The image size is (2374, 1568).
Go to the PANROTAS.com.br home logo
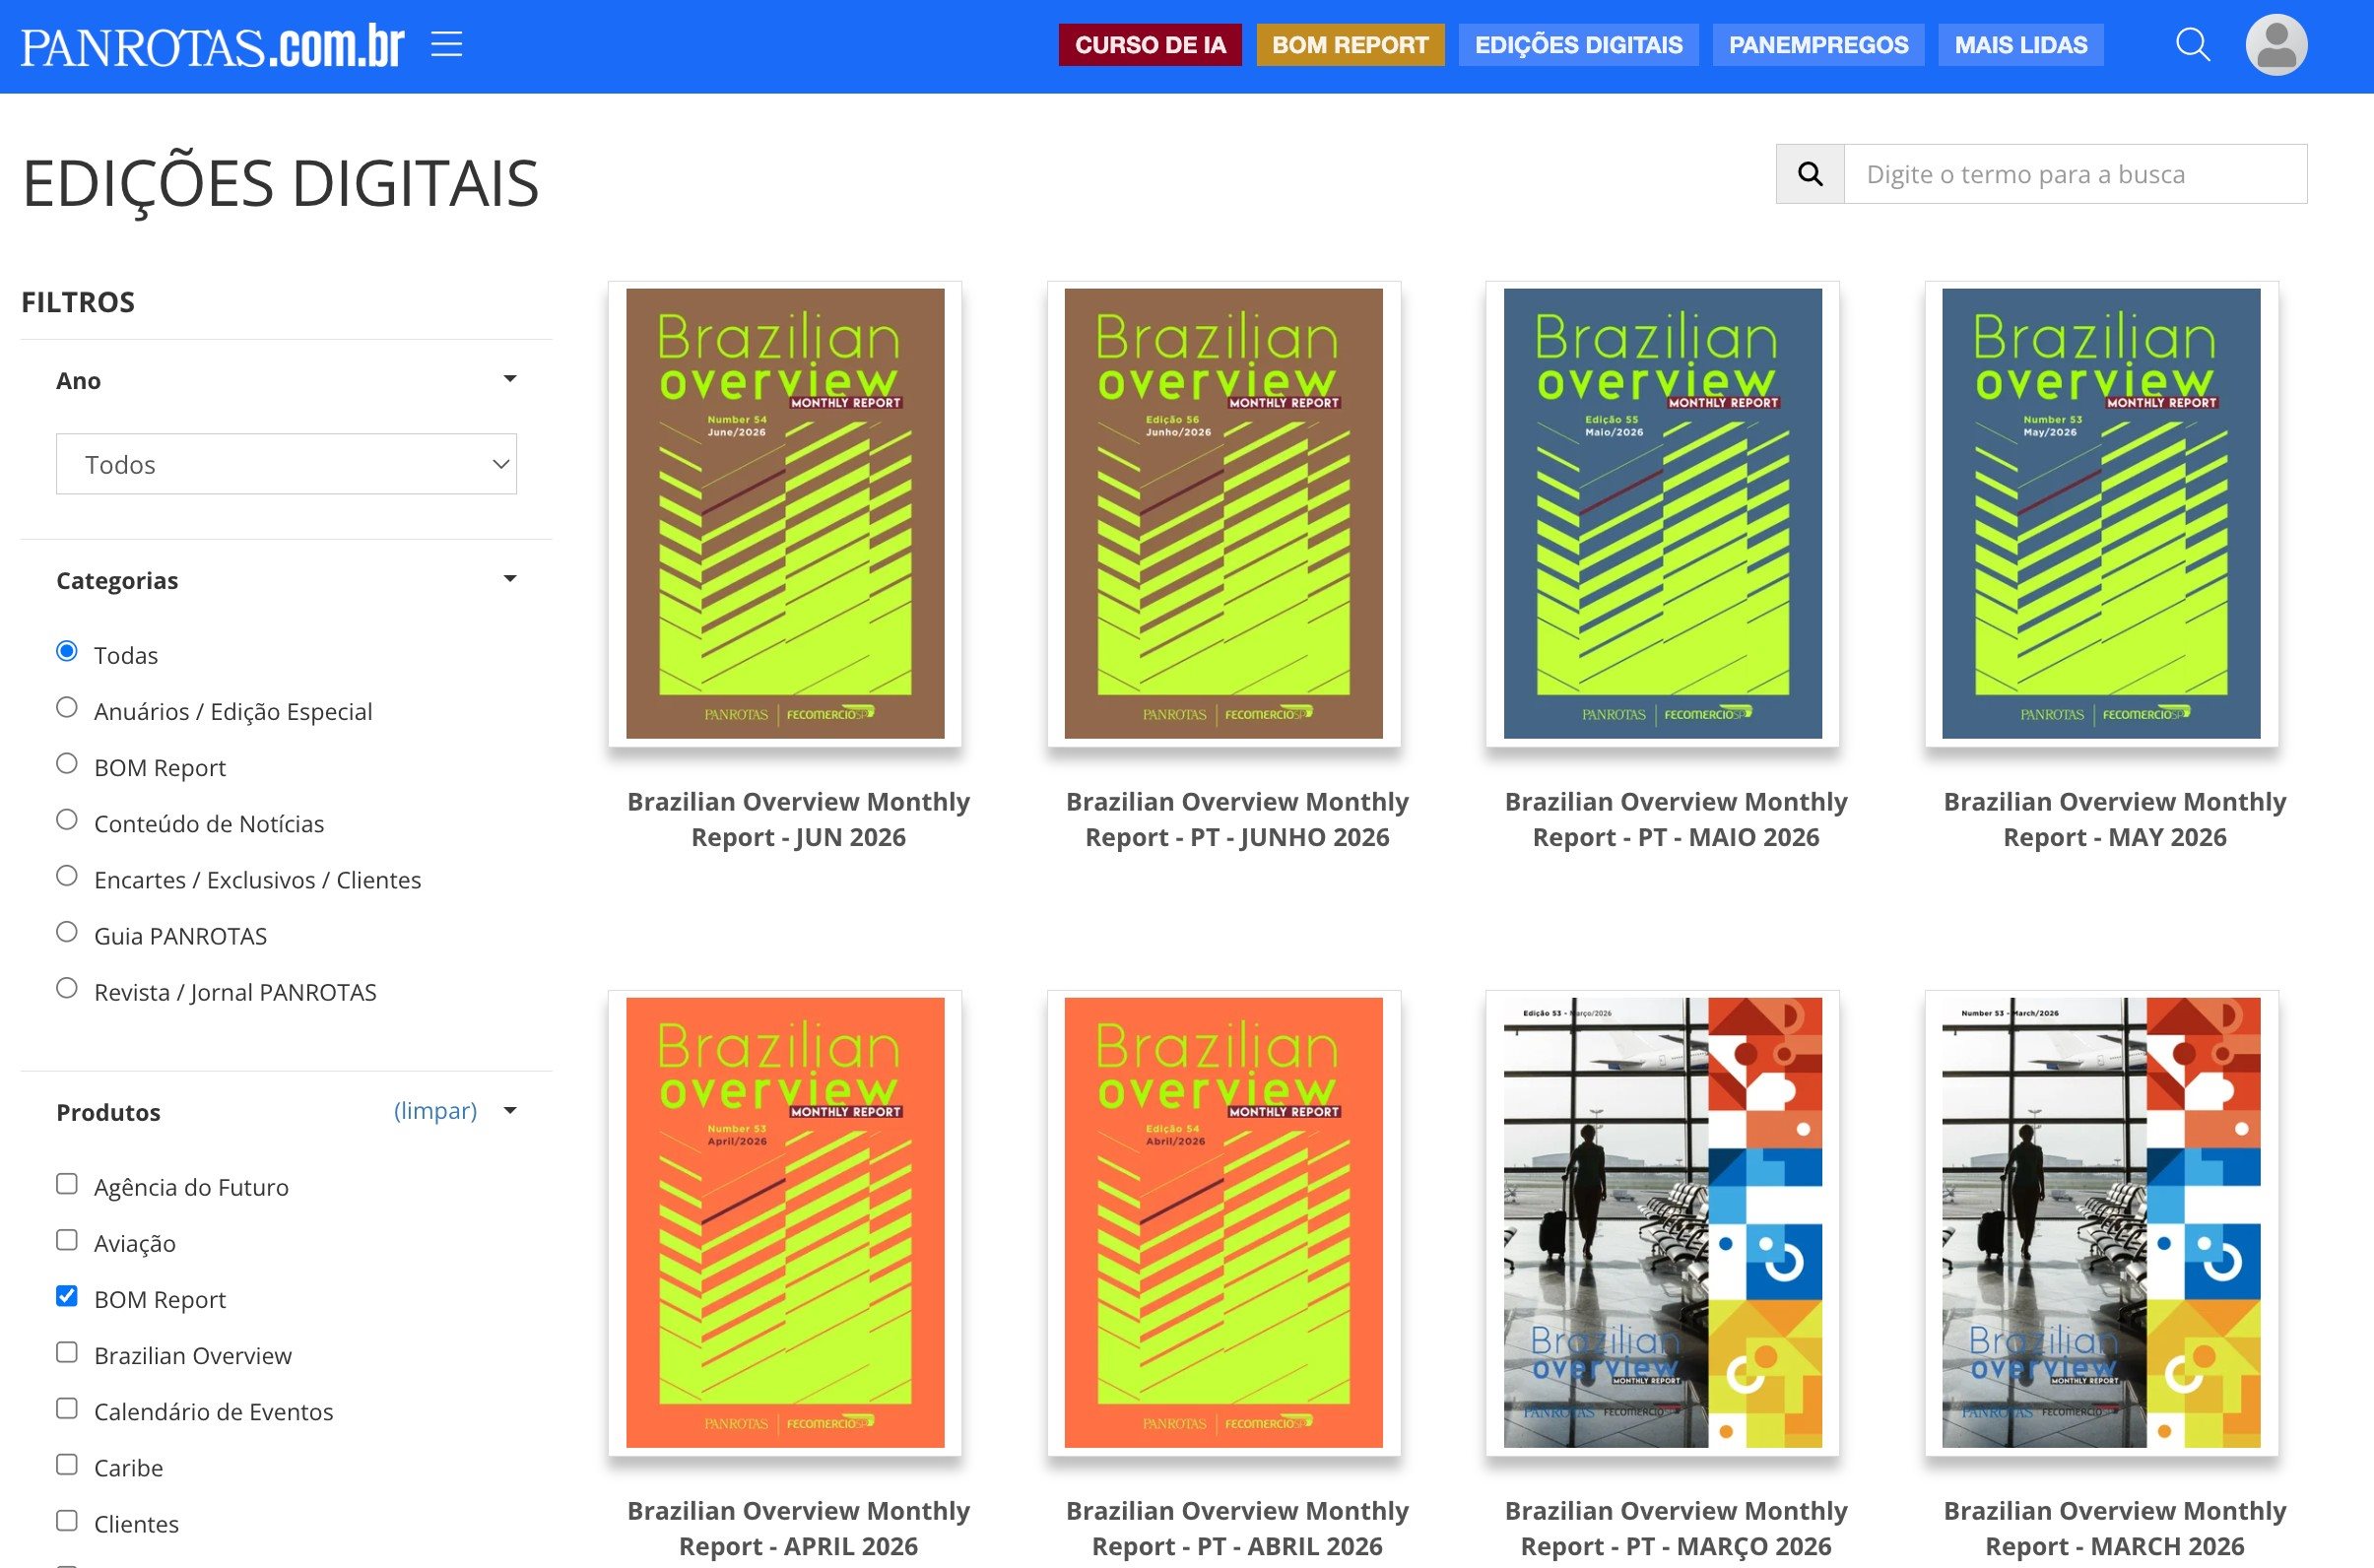[x=212, y=46]
